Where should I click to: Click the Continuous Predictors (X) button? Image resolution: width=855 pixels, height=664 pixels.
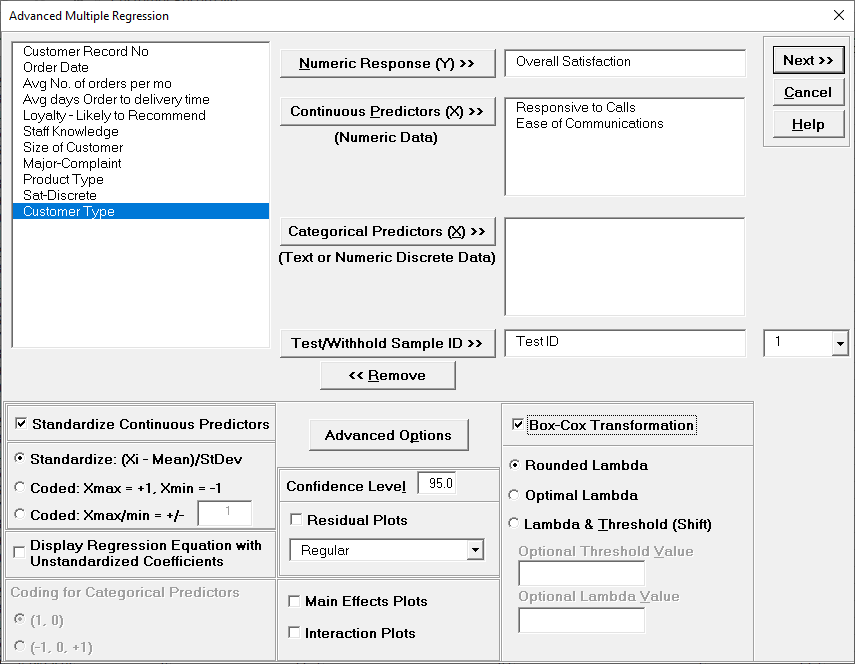click(x=387, y=112)
